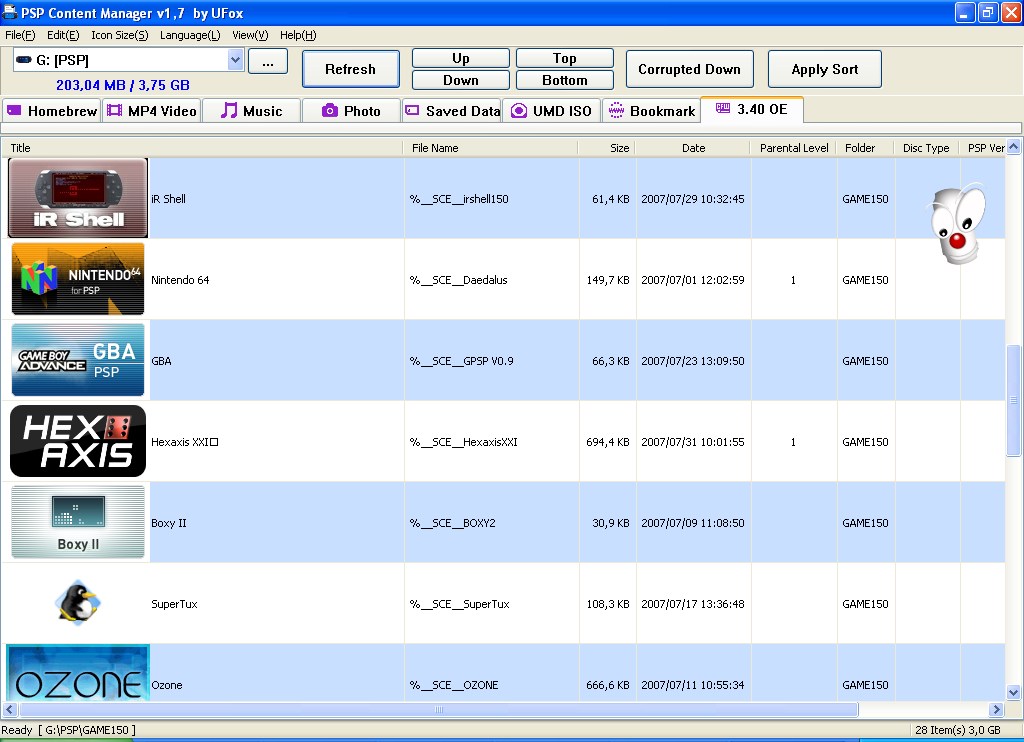Open the Edit menu
Screen dimensions: 1024x742
tap(63, 35)
